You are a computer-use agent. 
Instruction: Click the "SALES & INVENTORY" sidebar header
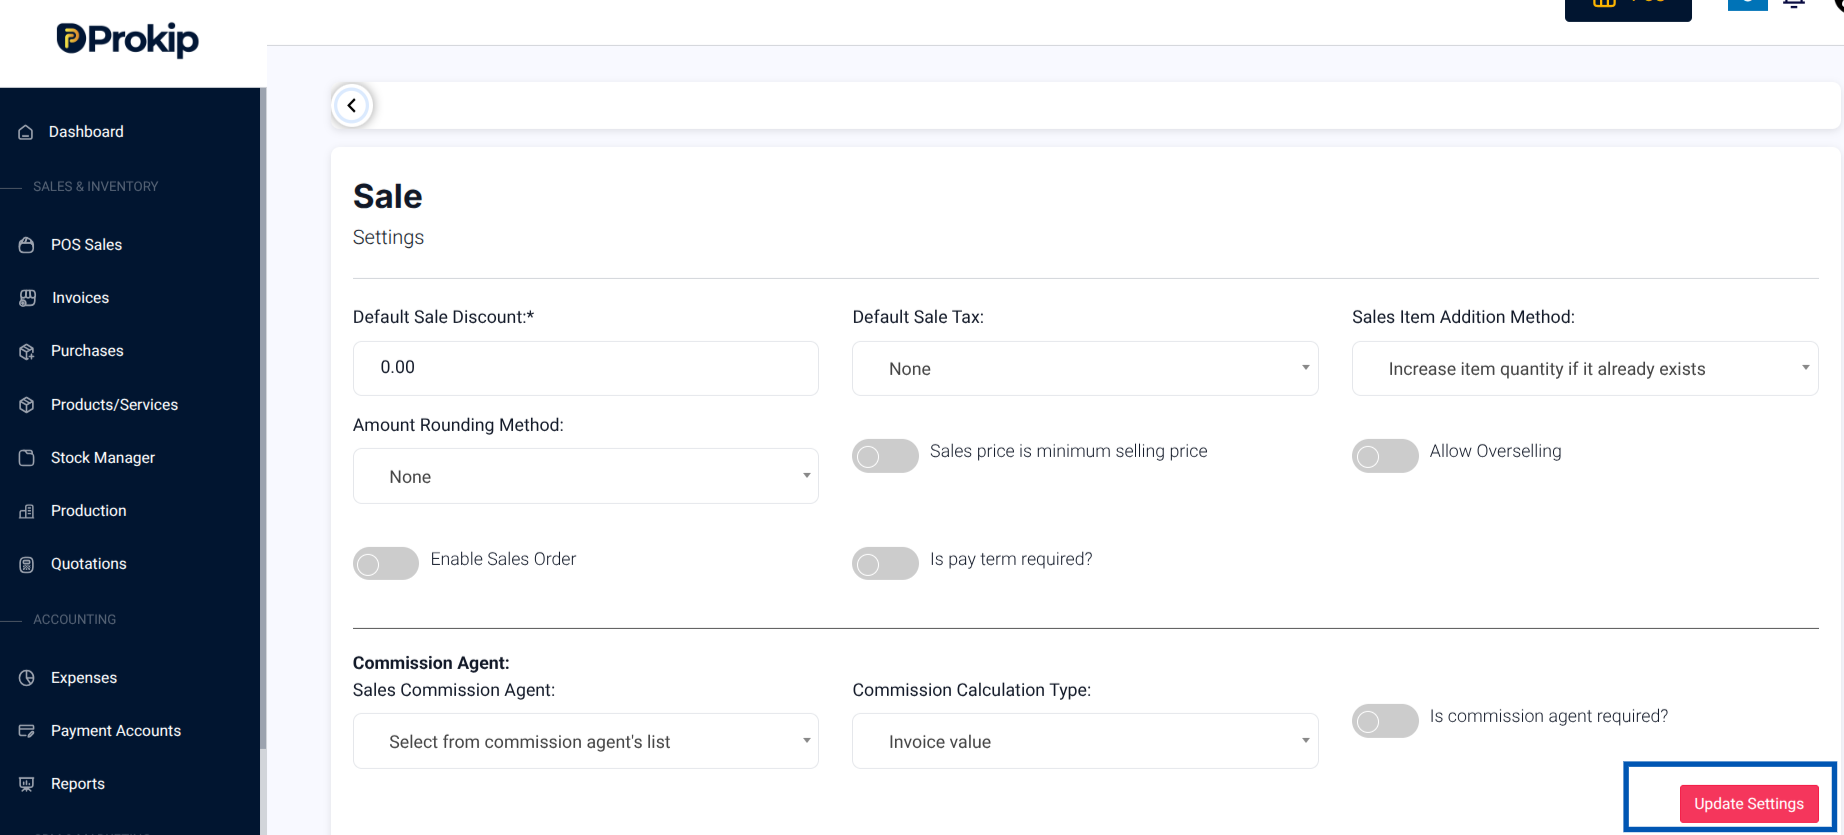(96, 187)
